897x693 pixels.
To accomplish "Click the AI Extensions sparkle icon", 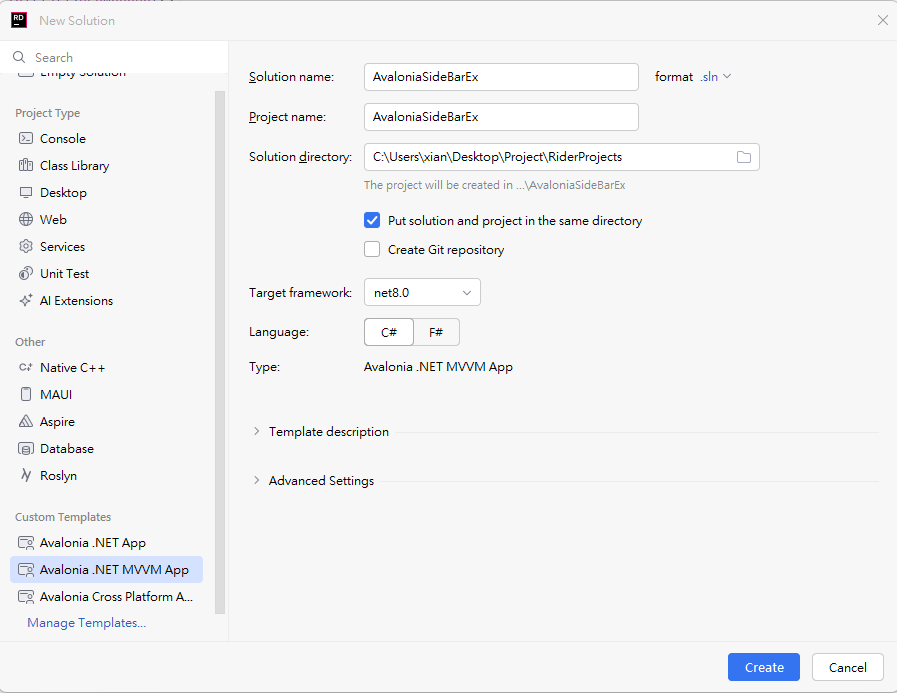I will tap(26, 301).
